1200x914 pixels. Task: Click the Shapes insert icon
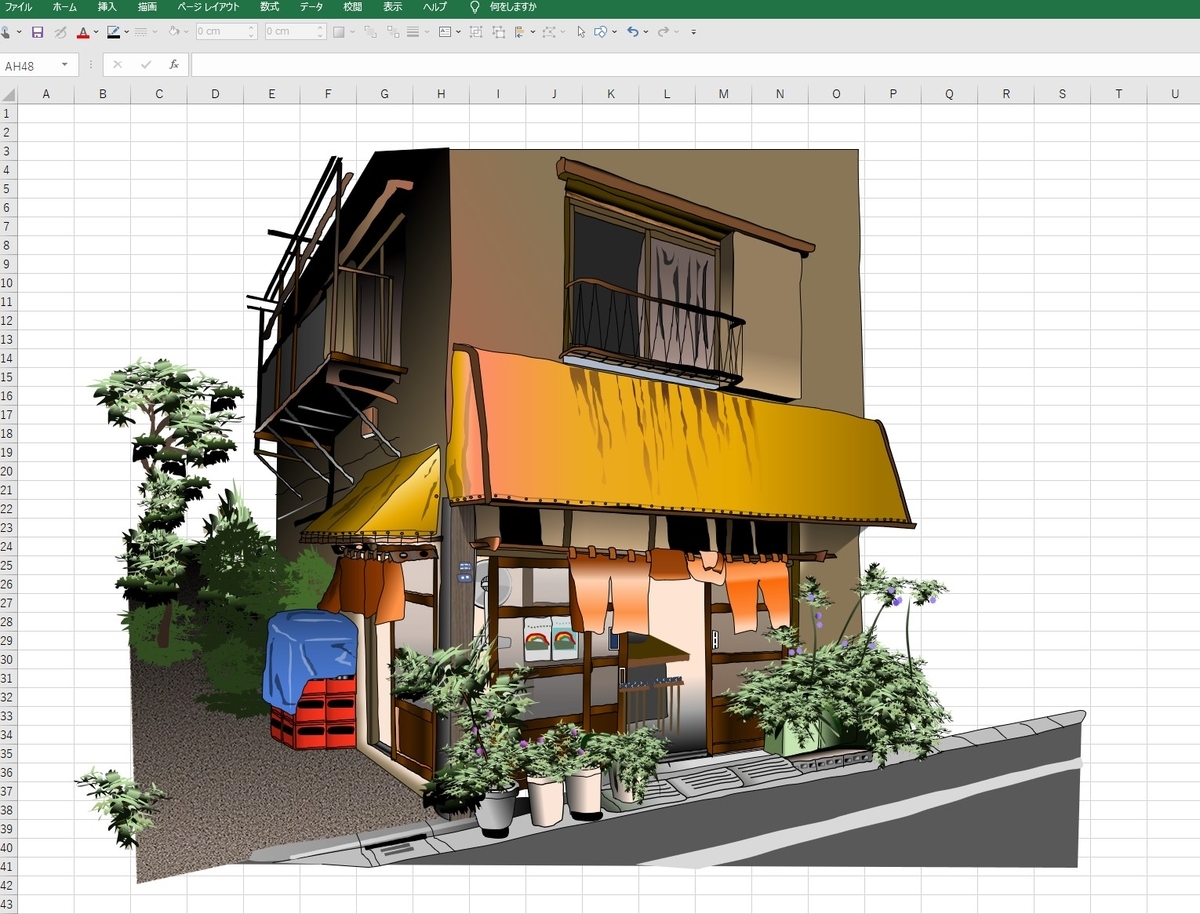600,32
